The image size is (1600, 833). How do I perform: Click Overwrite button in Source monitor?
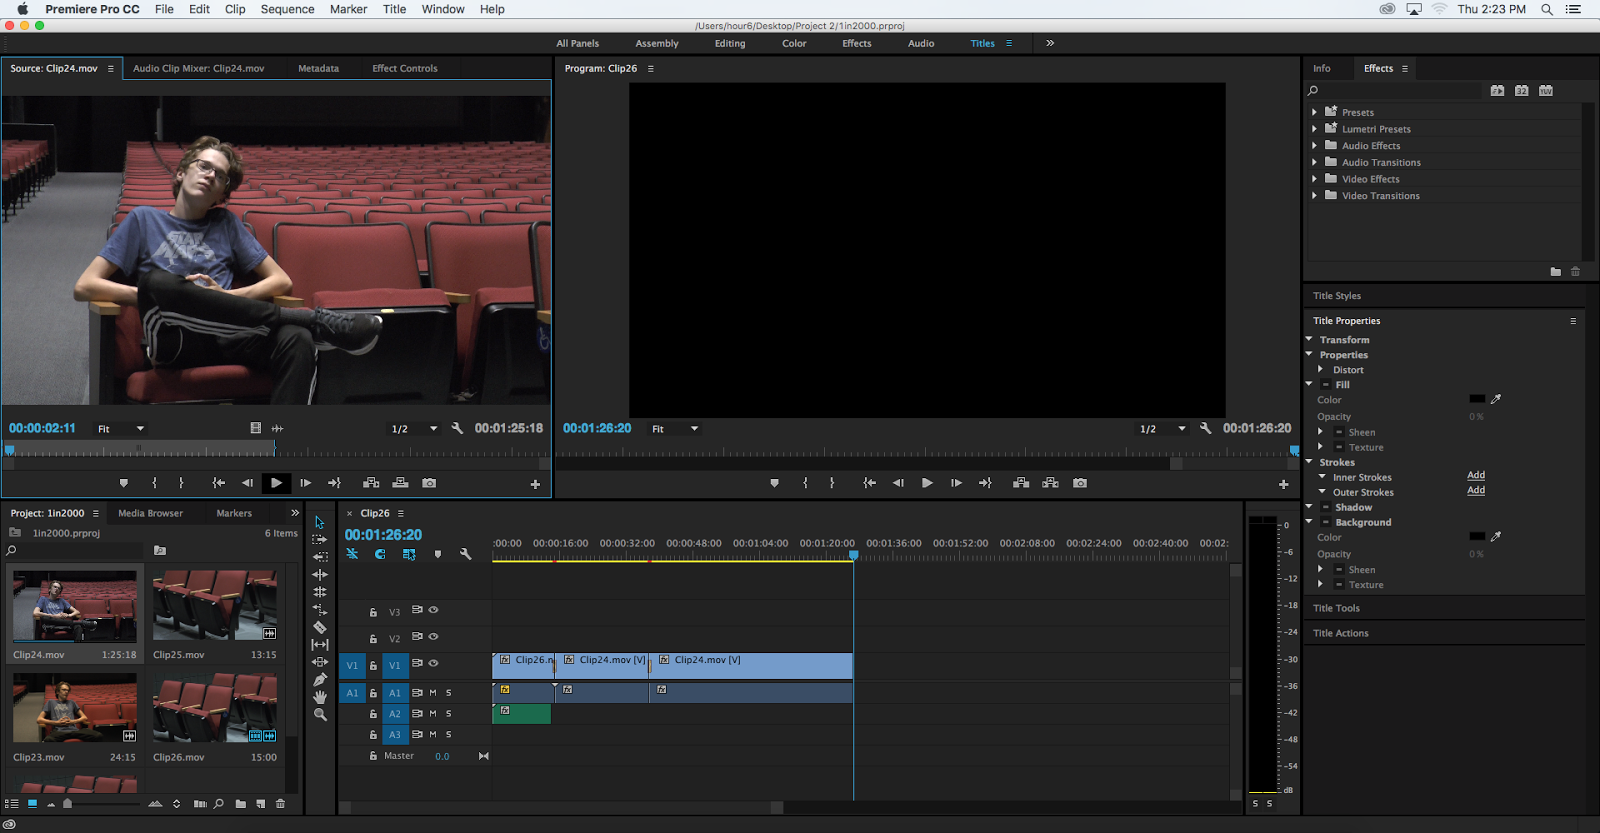click(x=400, y=483)
